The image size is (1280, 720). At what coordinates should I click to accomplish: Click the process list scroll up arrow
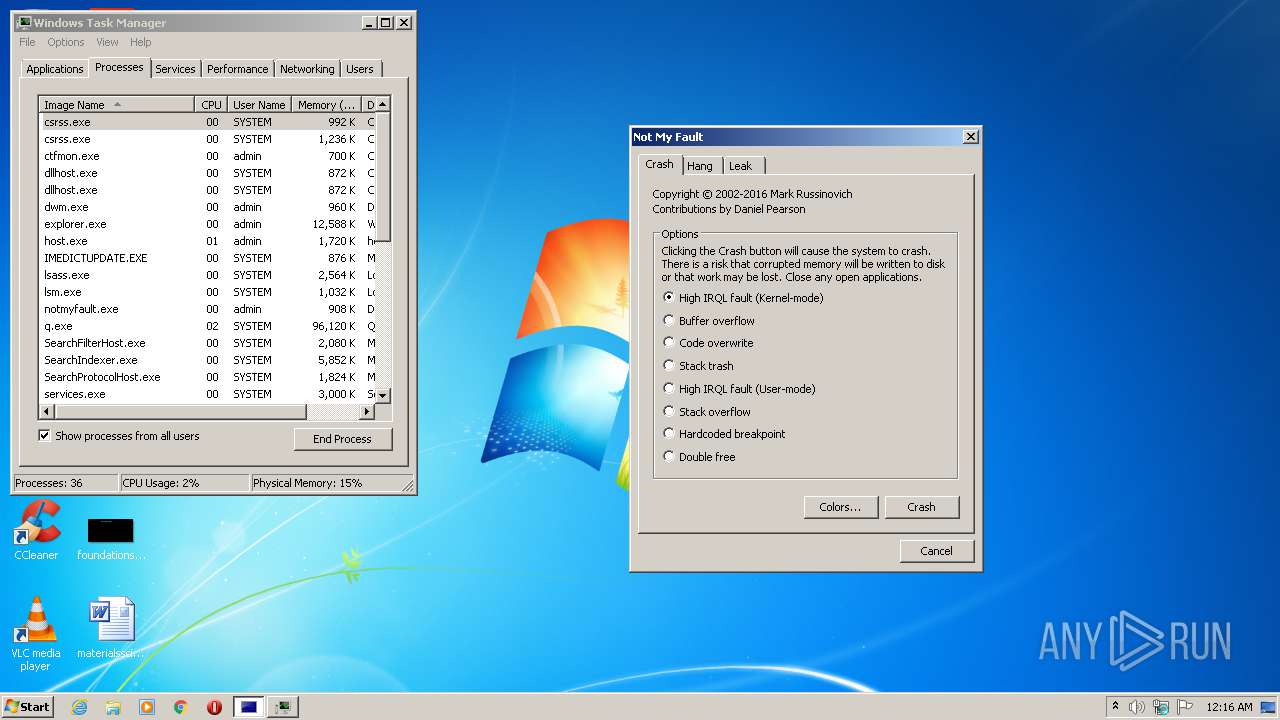[382, 104]
